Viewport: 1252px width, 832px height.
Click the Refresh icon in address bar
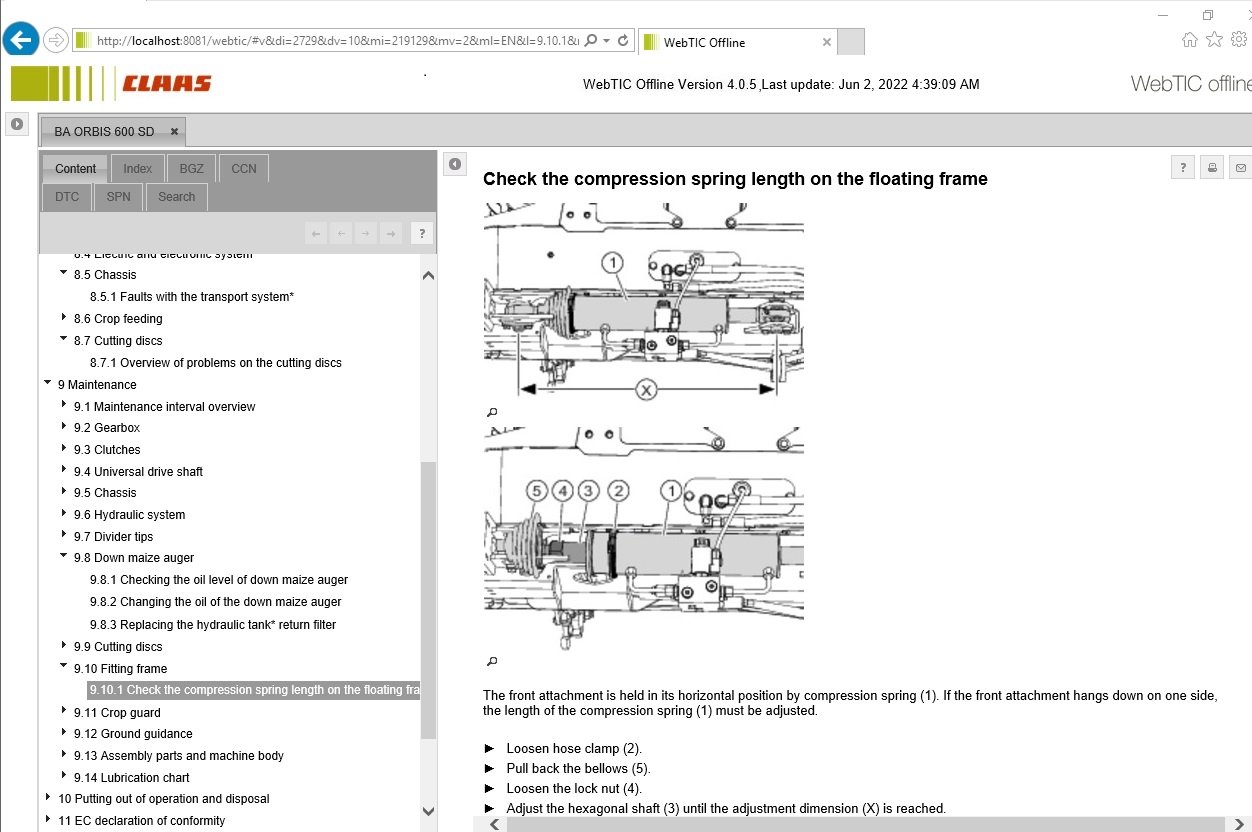point(623,40)
